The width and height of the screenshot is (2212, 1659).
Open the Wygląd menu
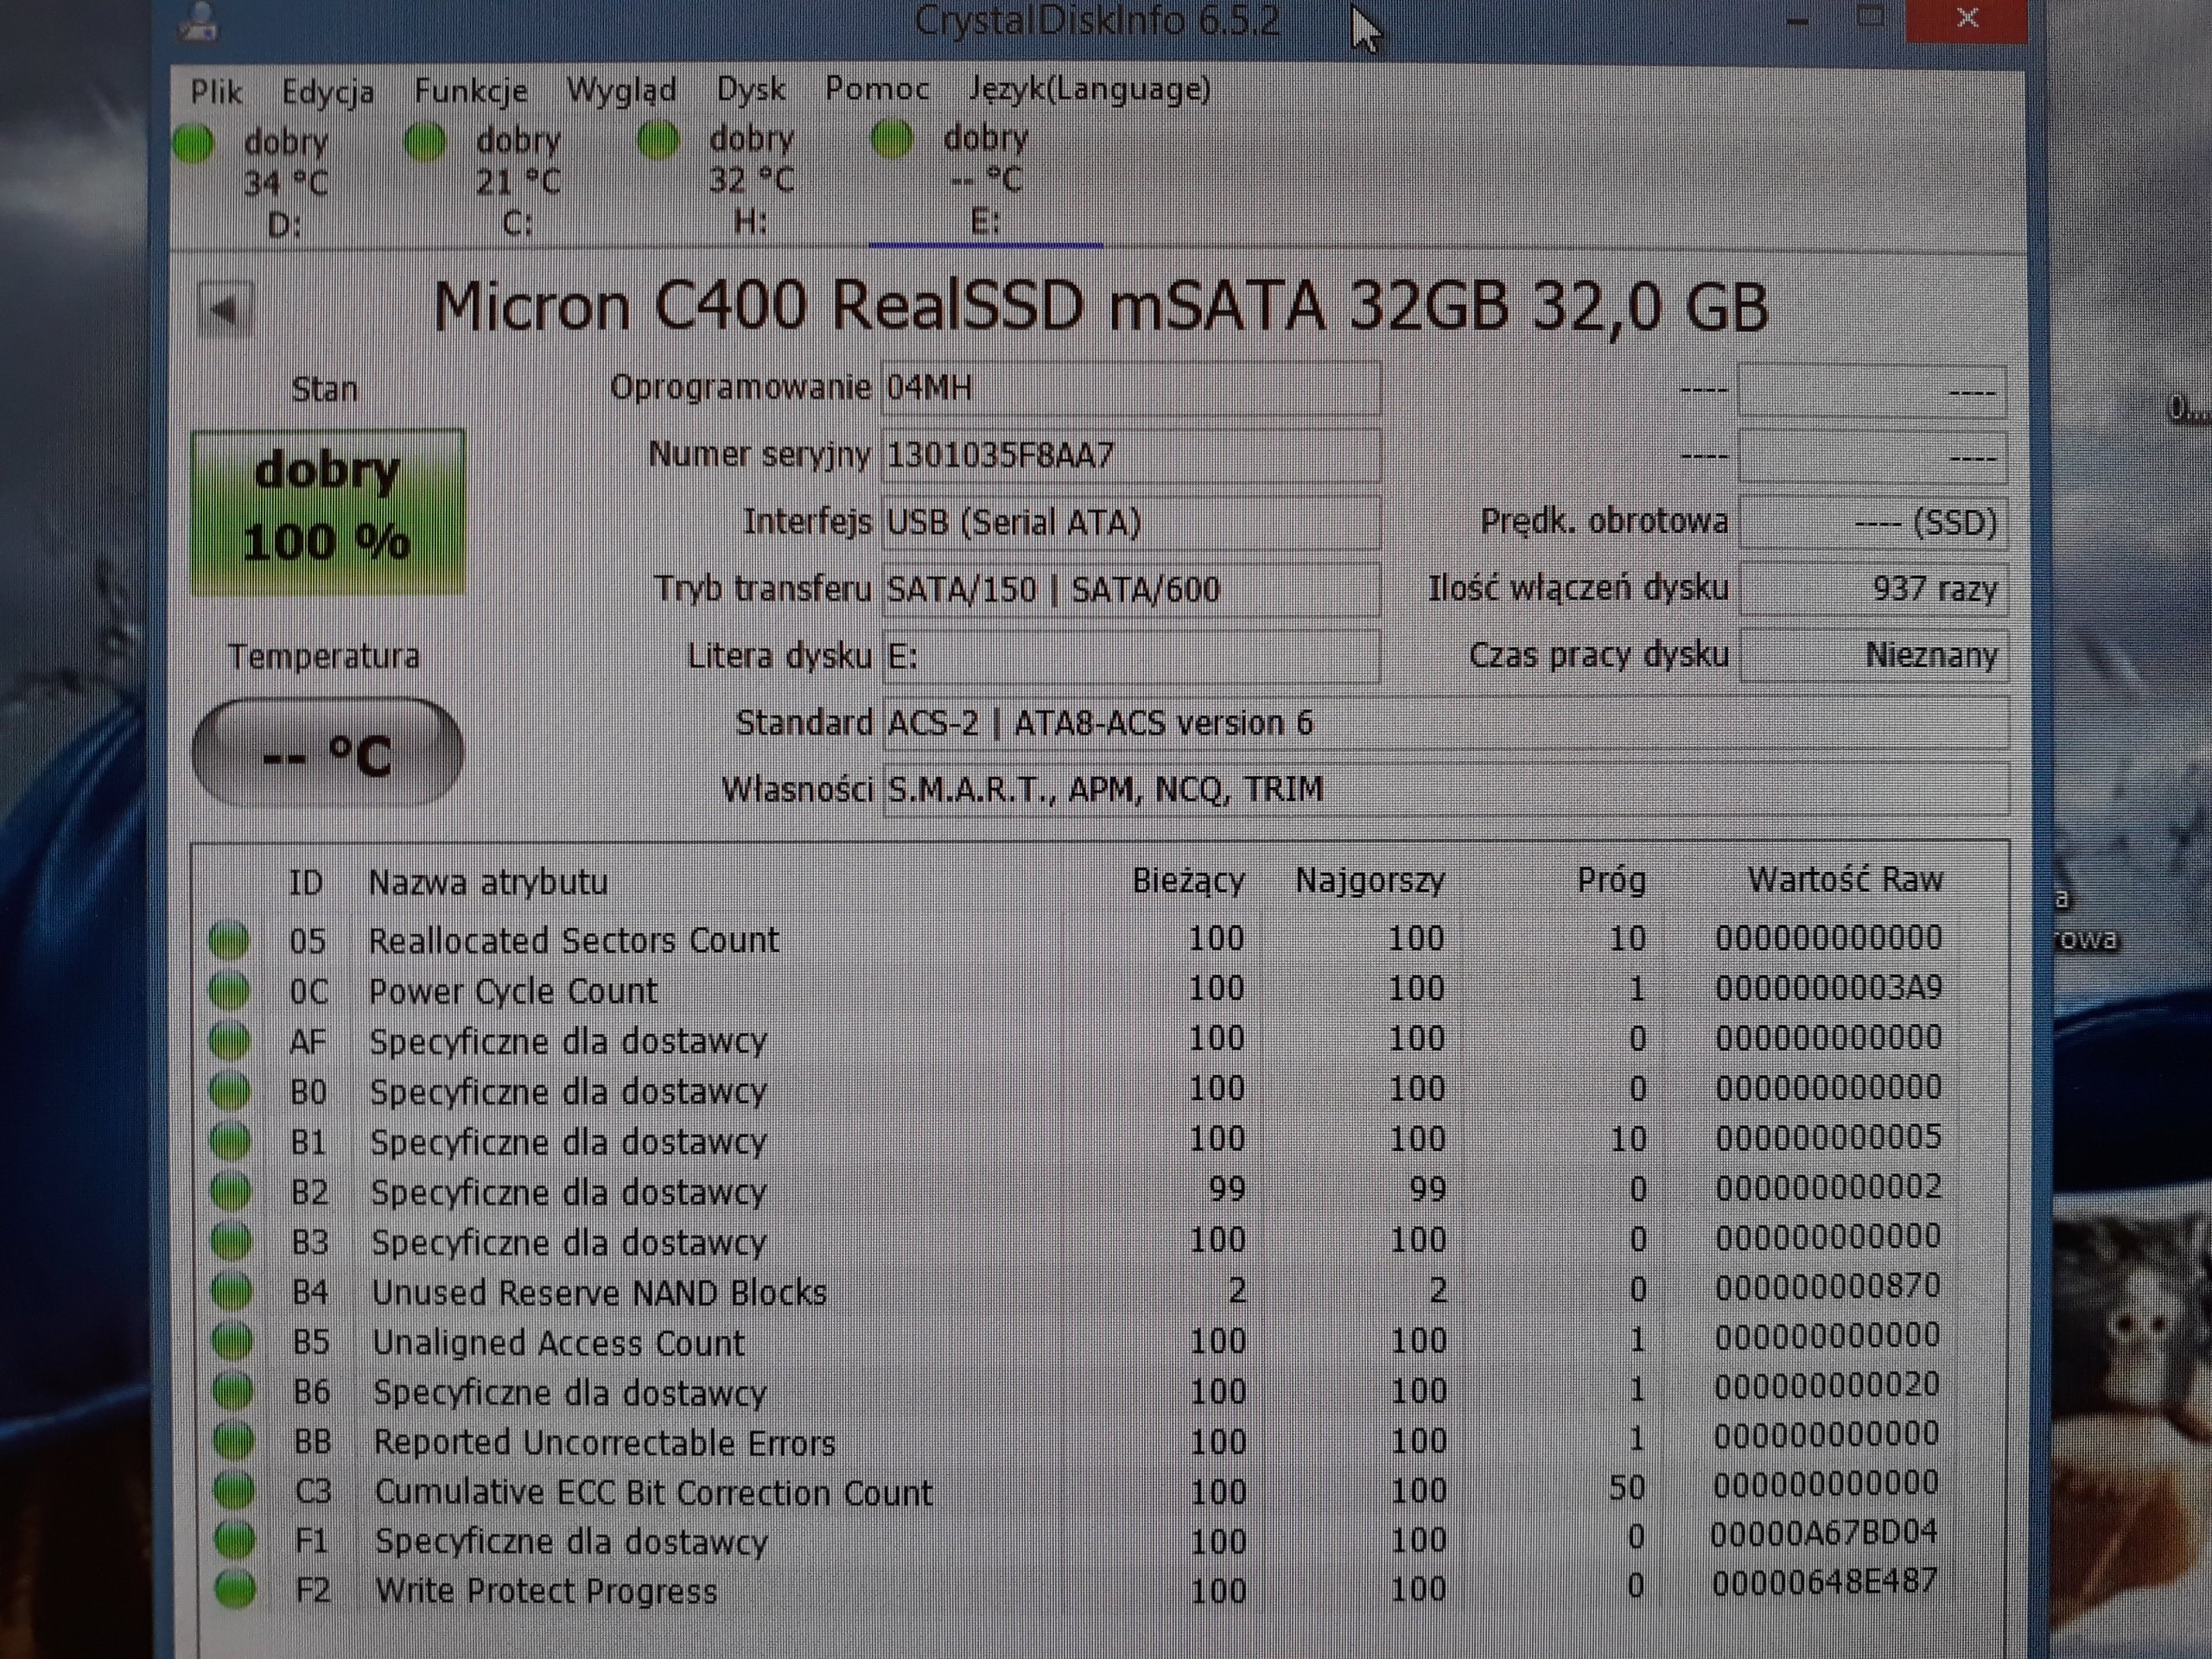(x=621, y=91)
